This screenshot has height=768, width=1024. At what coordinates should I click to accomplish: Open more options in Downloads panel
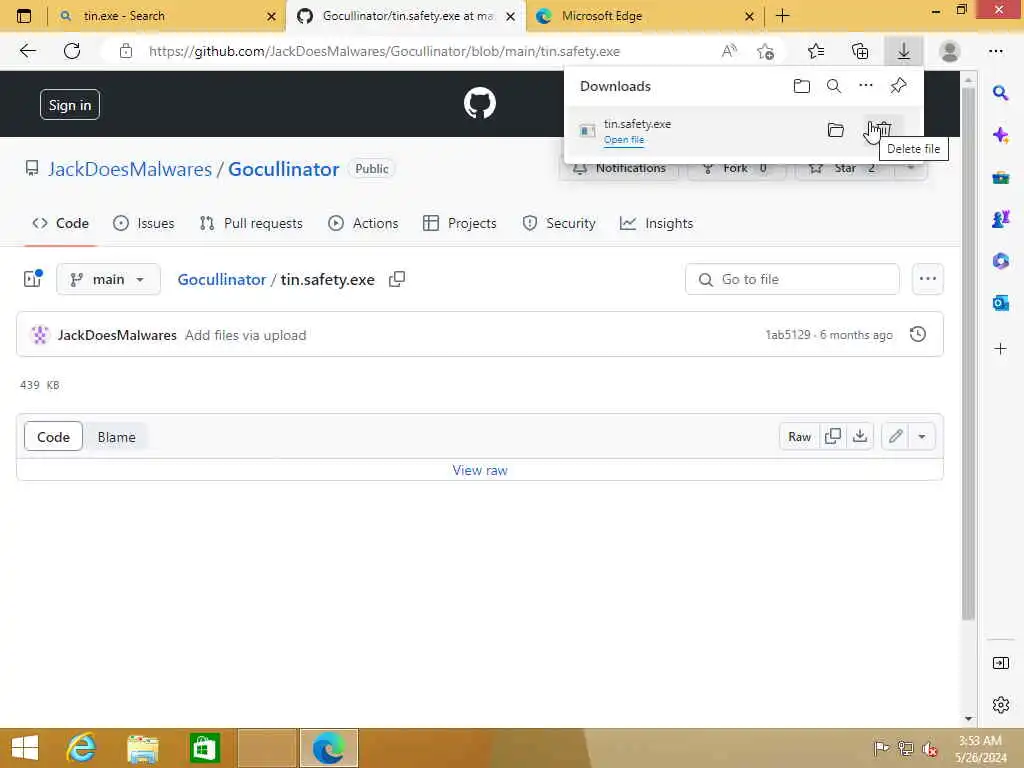[866, 86]
